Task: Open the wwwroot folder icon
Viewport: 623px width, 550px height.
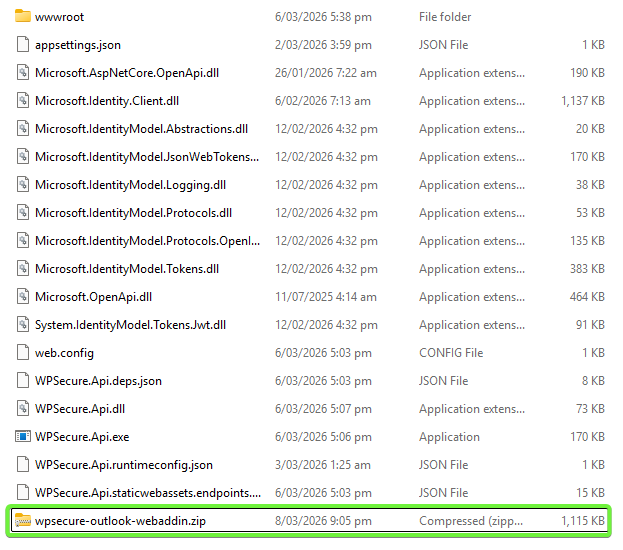Action: pos(23,17)
